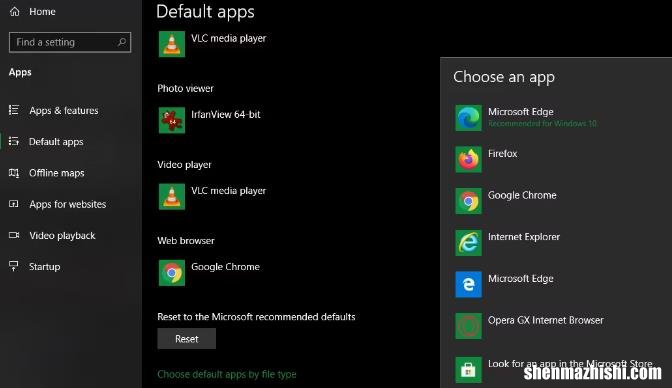Pick the new Microsoft Edge icon in Choose an app
Image resolution: width=672 pixels, height=388 pixels.
click(x=468, y=118)
